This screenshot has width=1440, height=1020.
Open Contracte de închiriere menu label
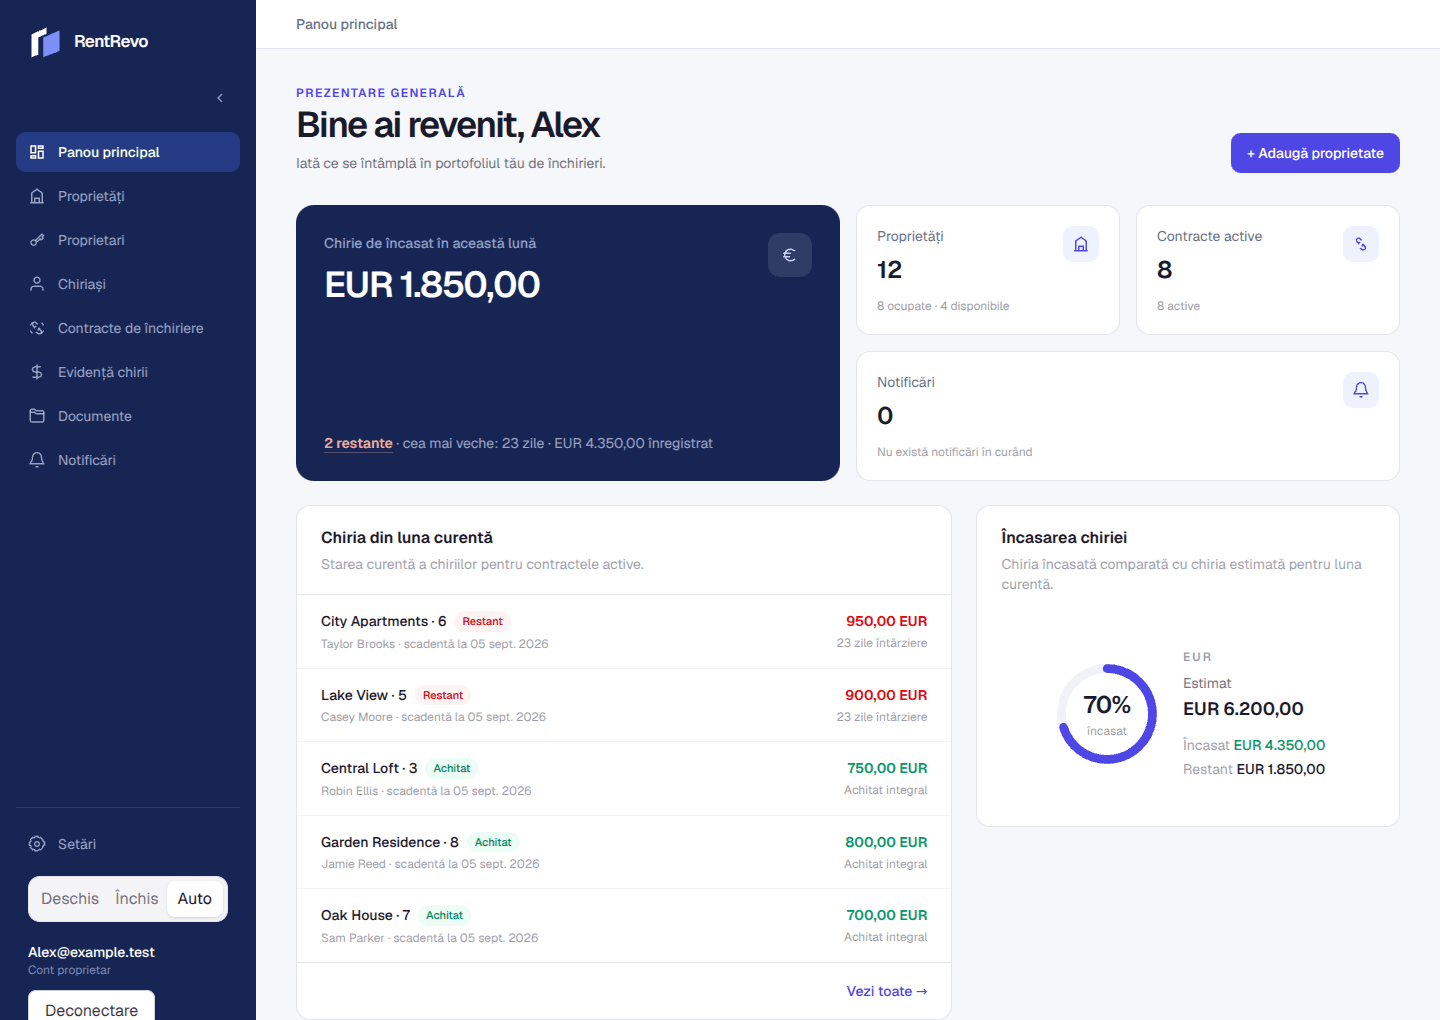(x=131, y=328)
